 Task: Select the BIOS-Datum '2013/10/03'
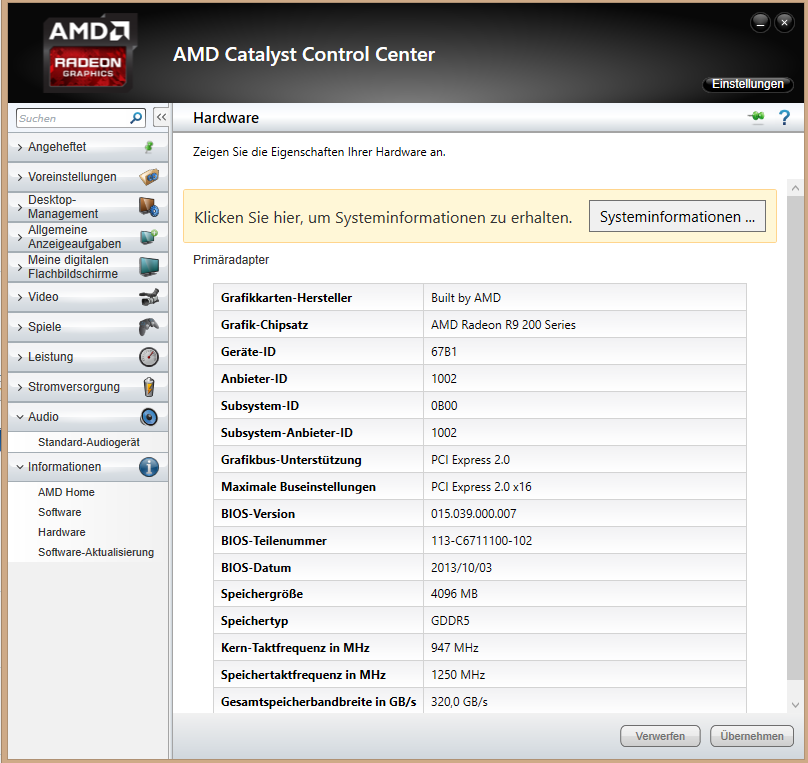[461, 568]
